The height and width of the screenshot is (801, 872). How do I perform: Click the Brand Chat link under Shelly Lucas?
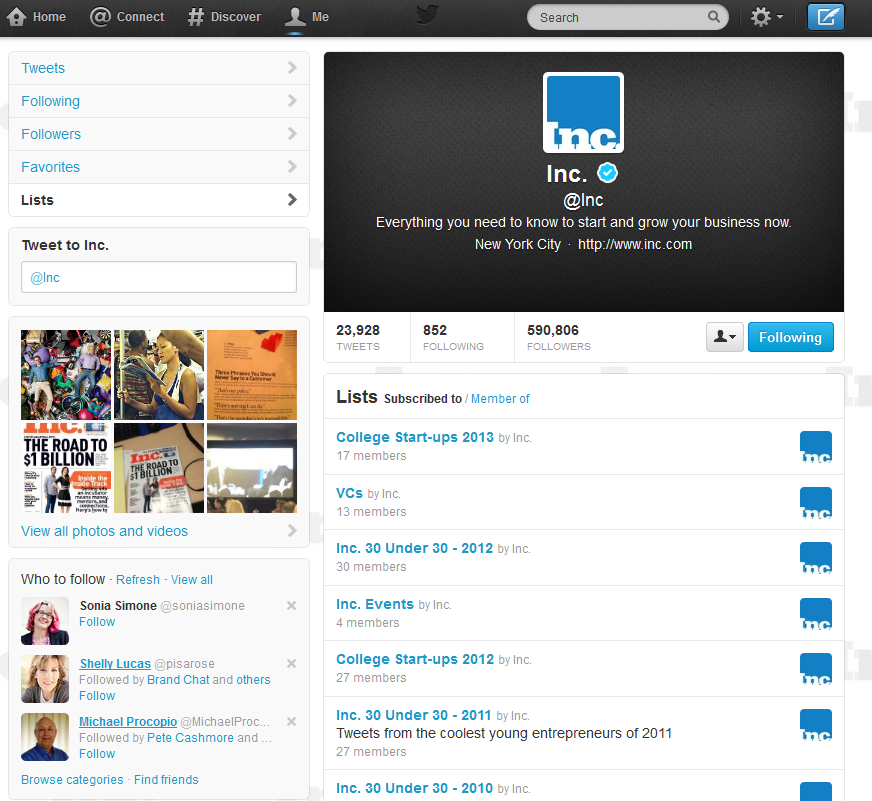[178, 679]
